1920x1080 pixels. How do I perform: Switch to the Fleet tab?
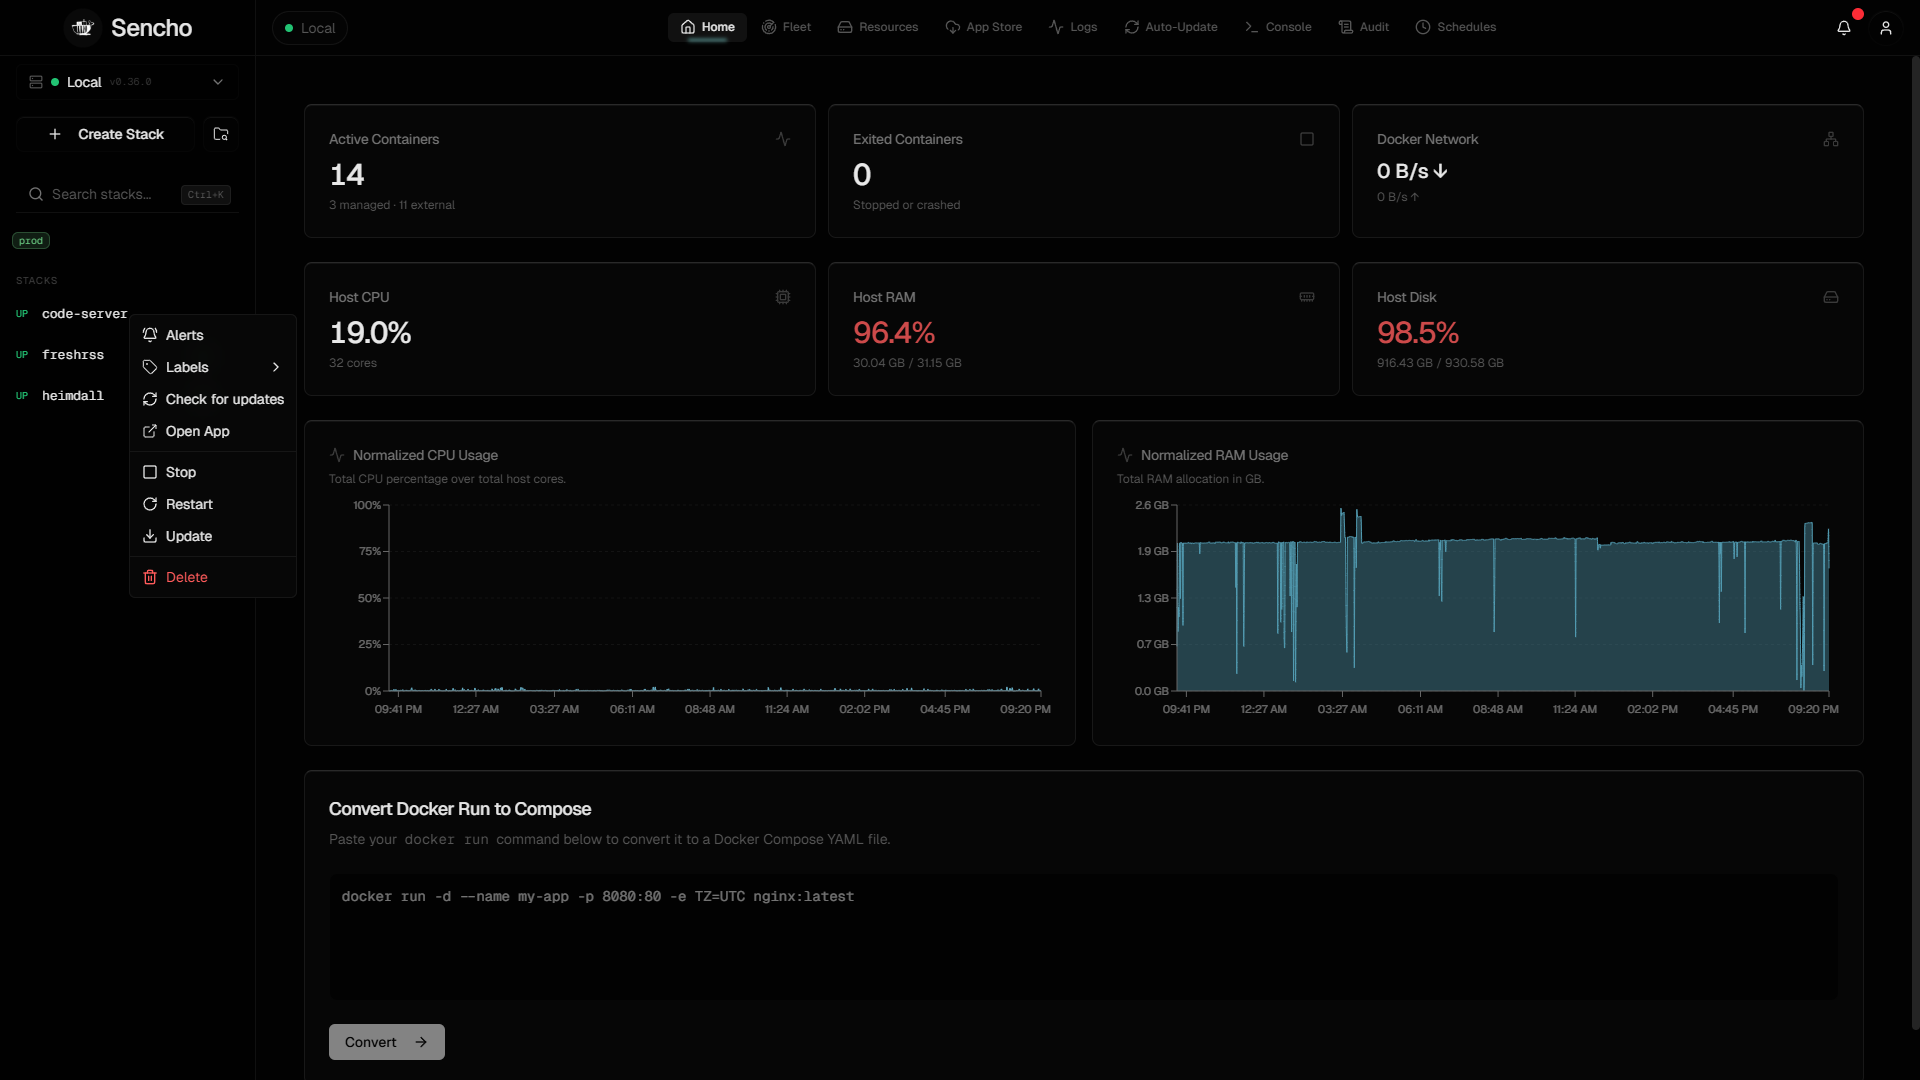pos(786,27)
